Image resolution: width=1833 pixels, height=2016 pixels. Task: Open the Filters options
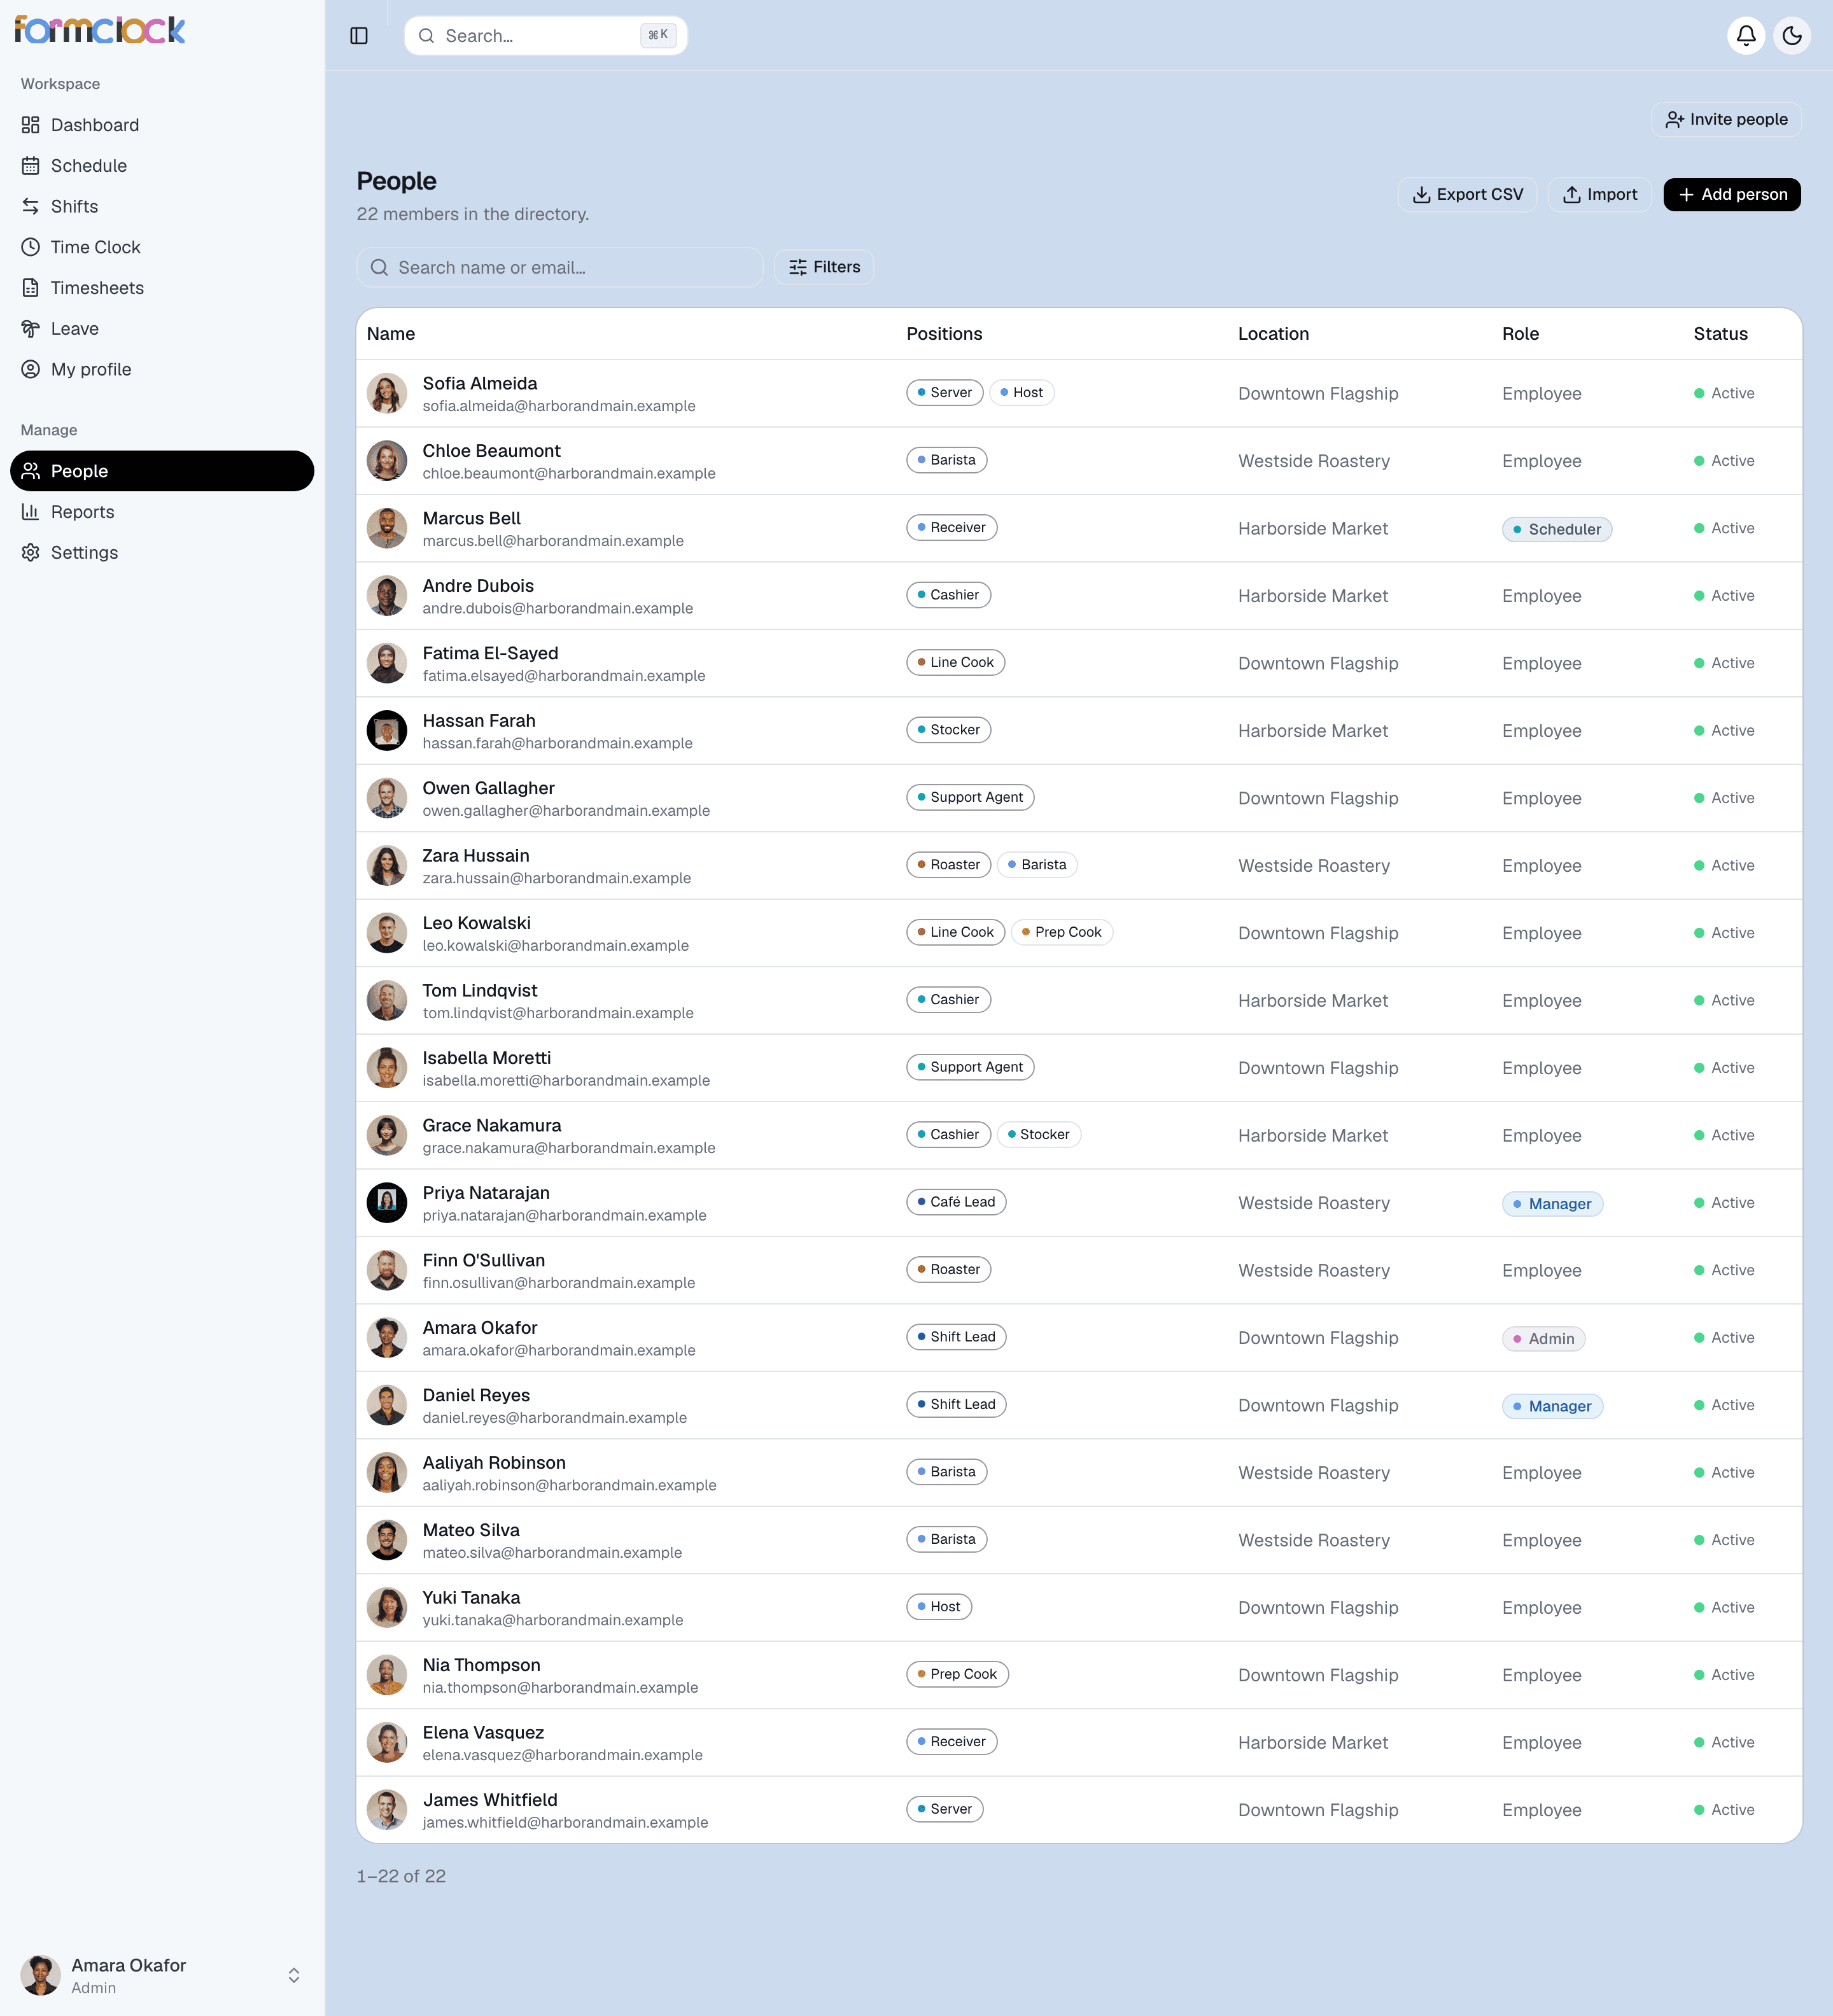824,267
